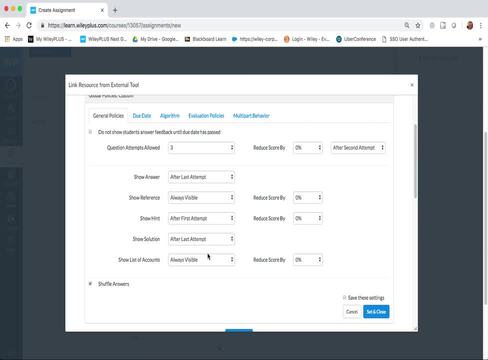Reload the current page
488x360 pixels.
[x=29, y=25]
